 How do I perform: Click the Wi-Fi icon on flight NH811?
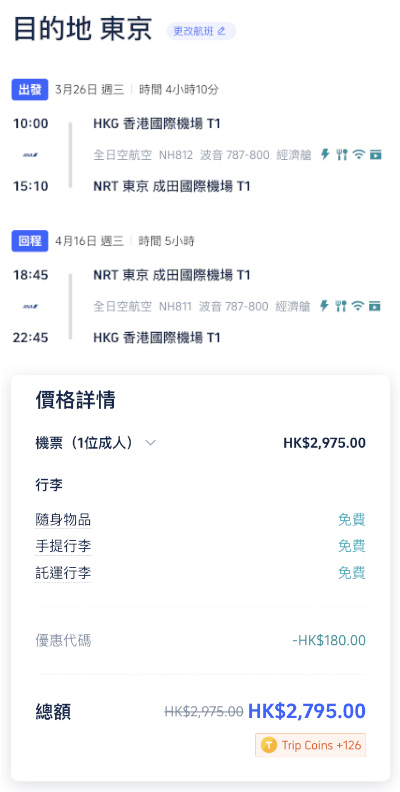pos(358,306)
